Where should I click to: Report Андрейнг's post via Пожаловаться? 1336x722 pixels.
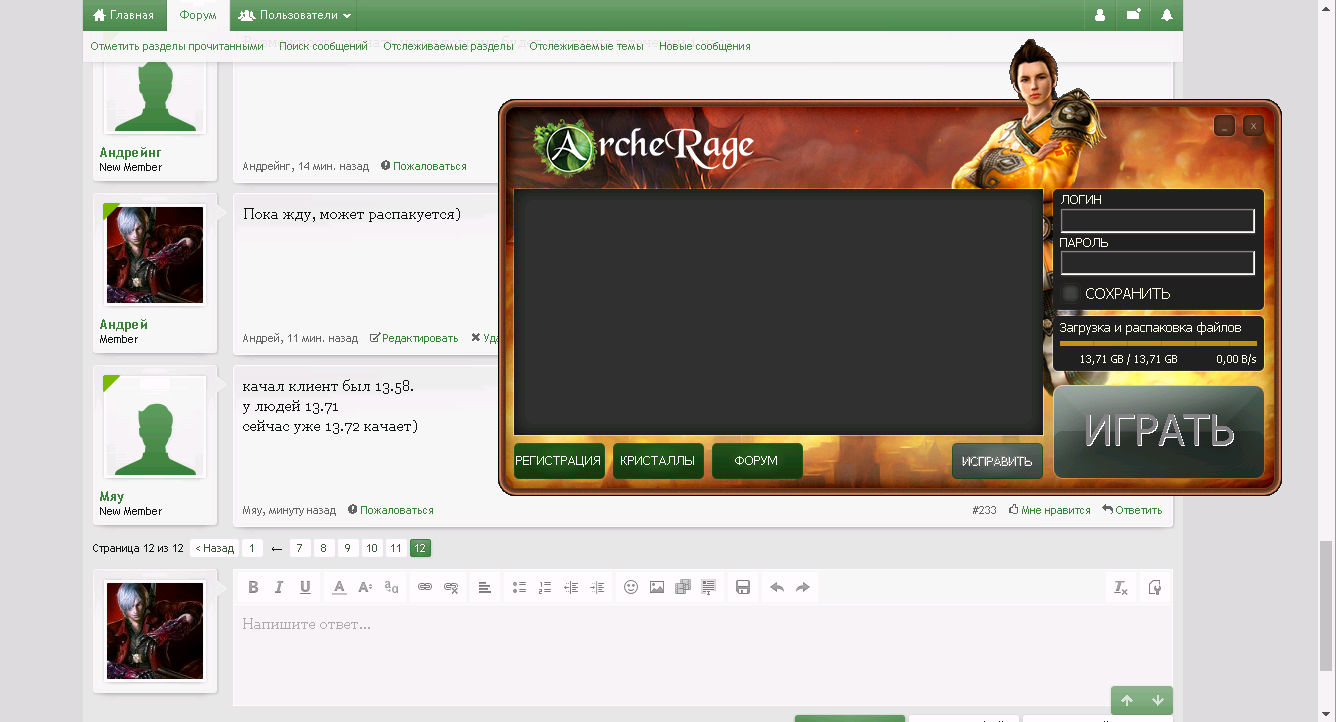click(423, 166)
